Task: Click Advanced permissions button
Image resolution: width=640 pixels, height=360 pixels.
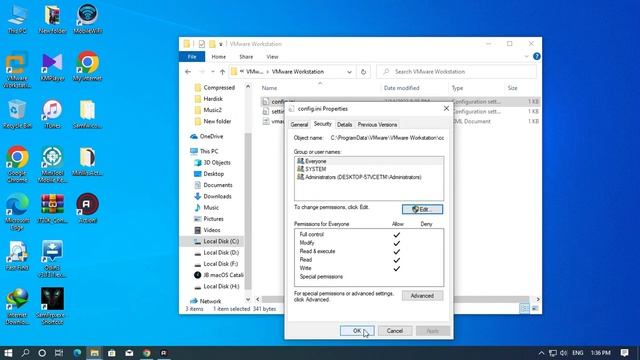Action: 422,296
